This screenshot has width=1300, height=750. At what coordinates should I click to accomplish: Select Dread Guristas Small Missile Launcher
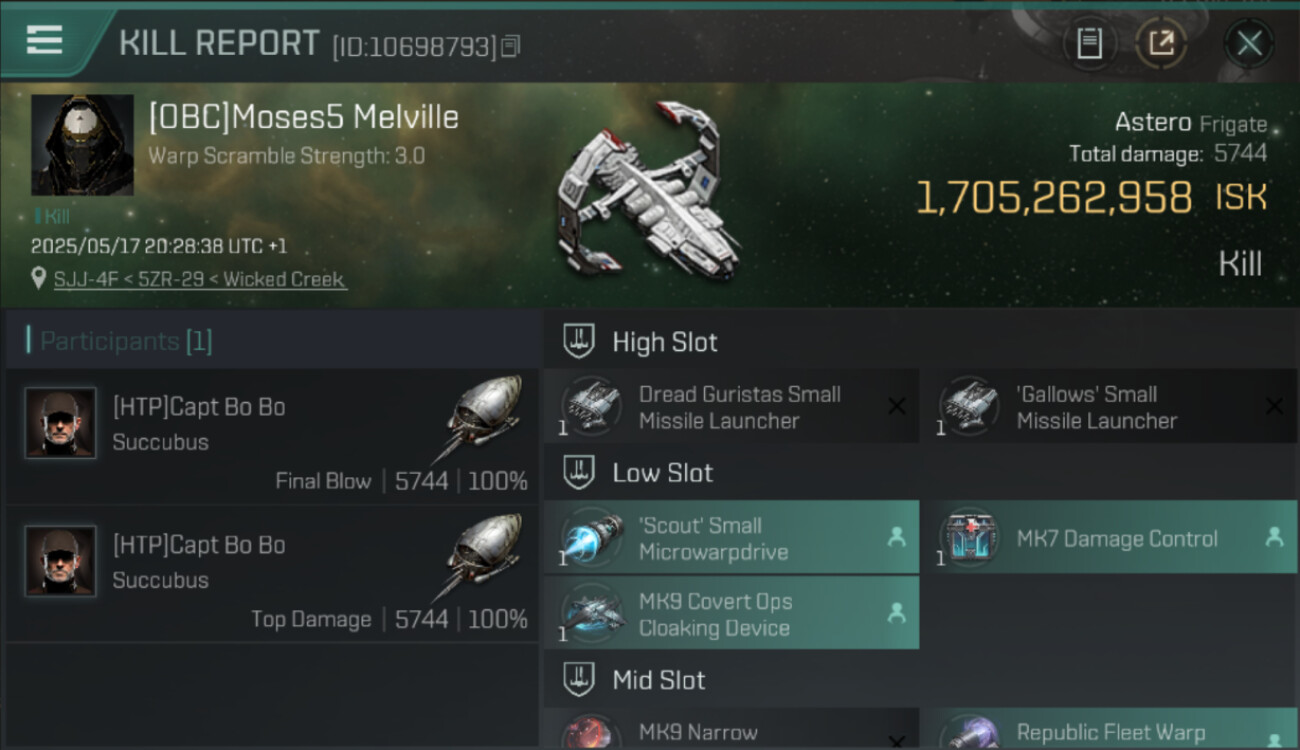click(739, 407)
